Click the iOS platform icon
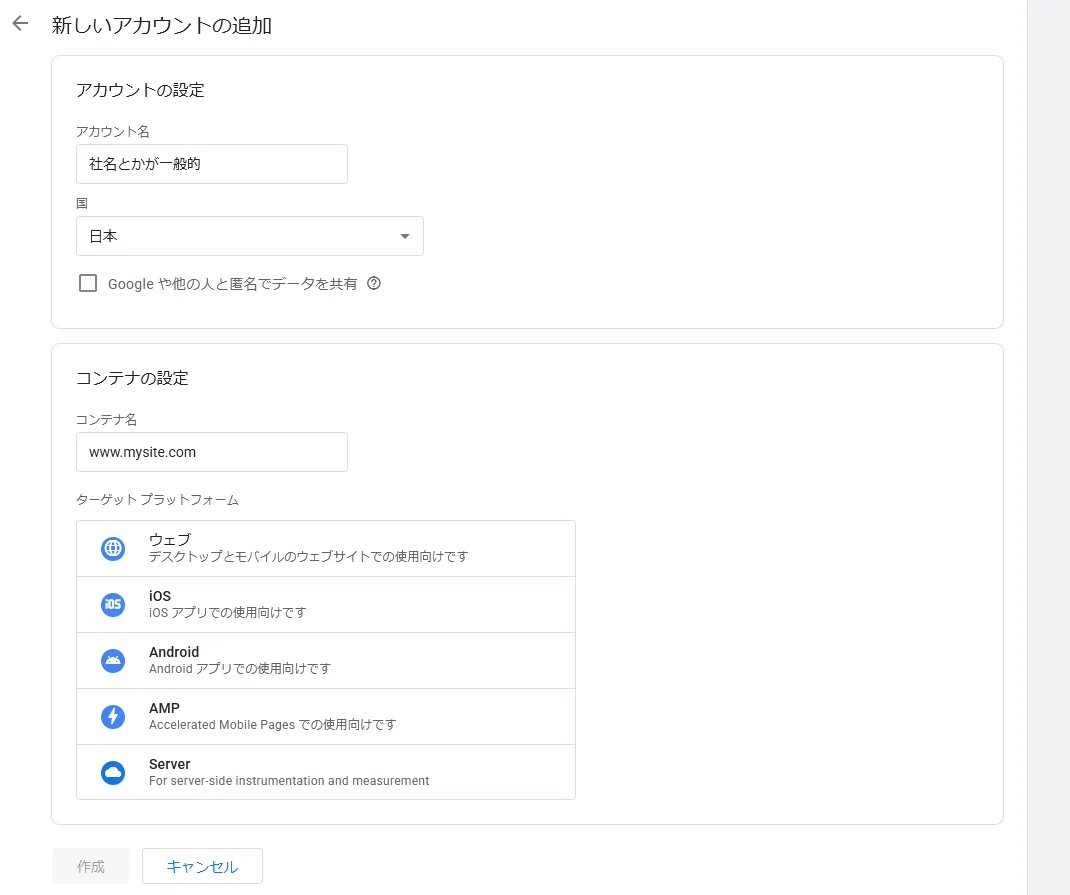This screenshot has width=1070, height=895. 113,604
